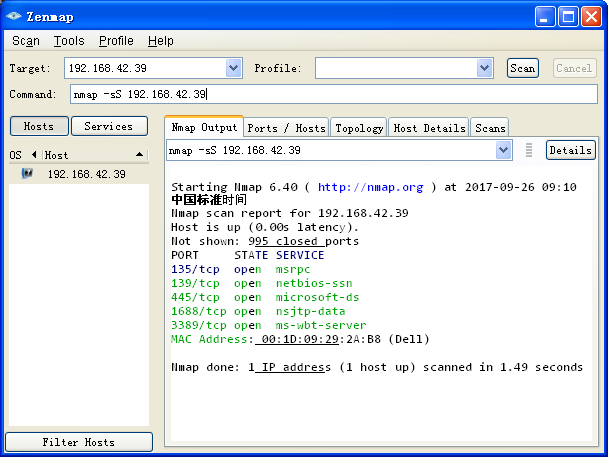This screenshot has width=608, height=457.
Task: Click the 139/tcp netbios-ssn line
Action: pos(262,283)
